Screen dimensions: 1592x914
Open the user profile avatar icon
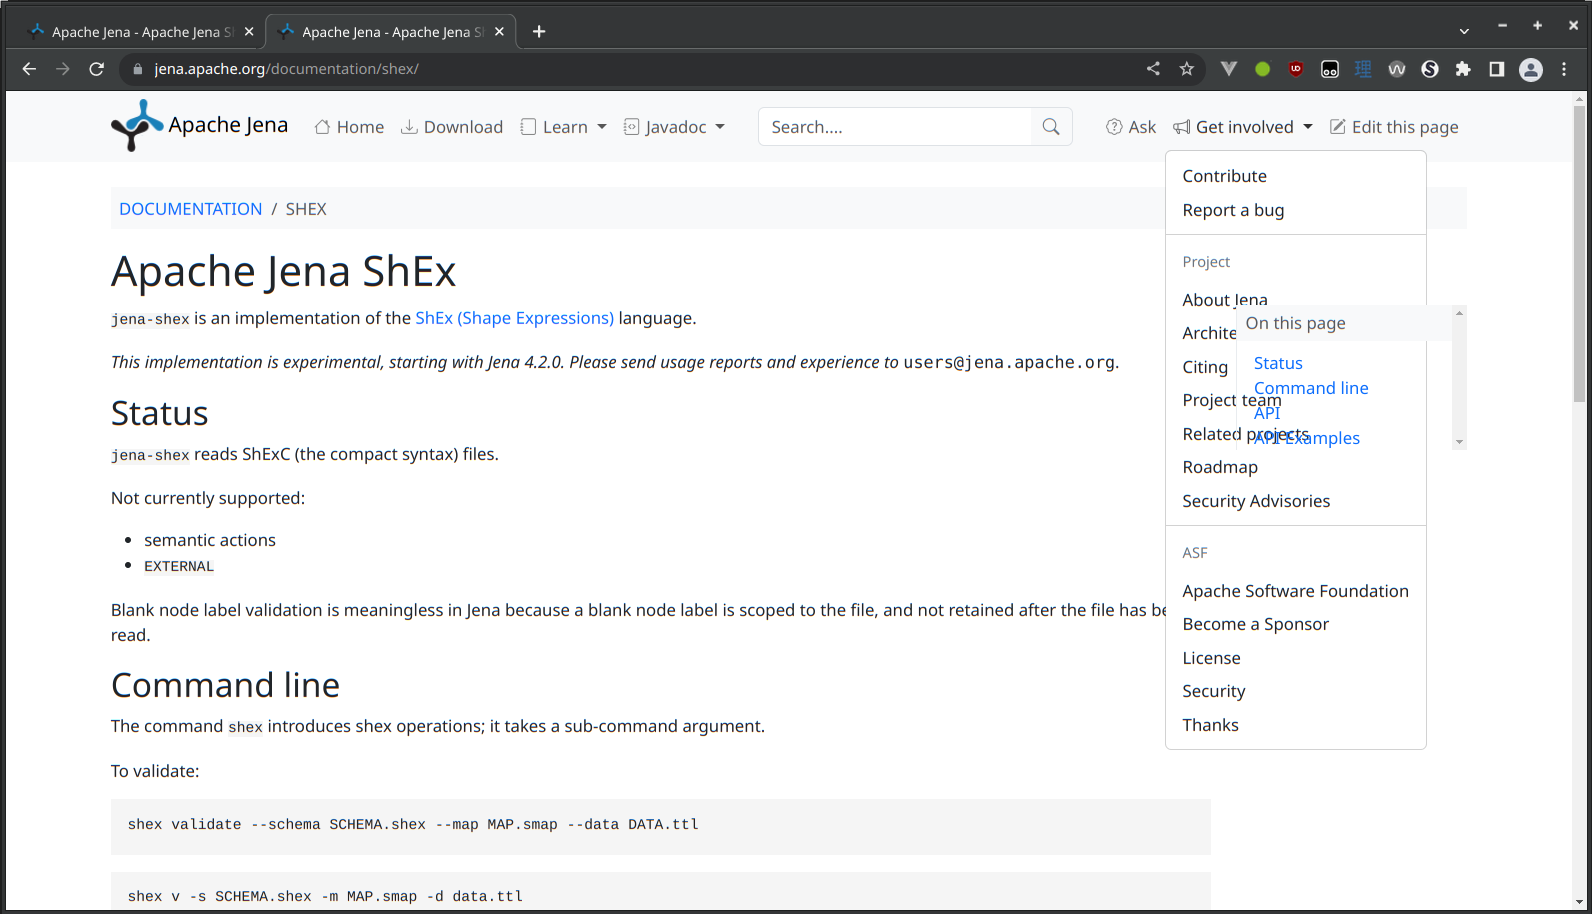click(1531, 69)
